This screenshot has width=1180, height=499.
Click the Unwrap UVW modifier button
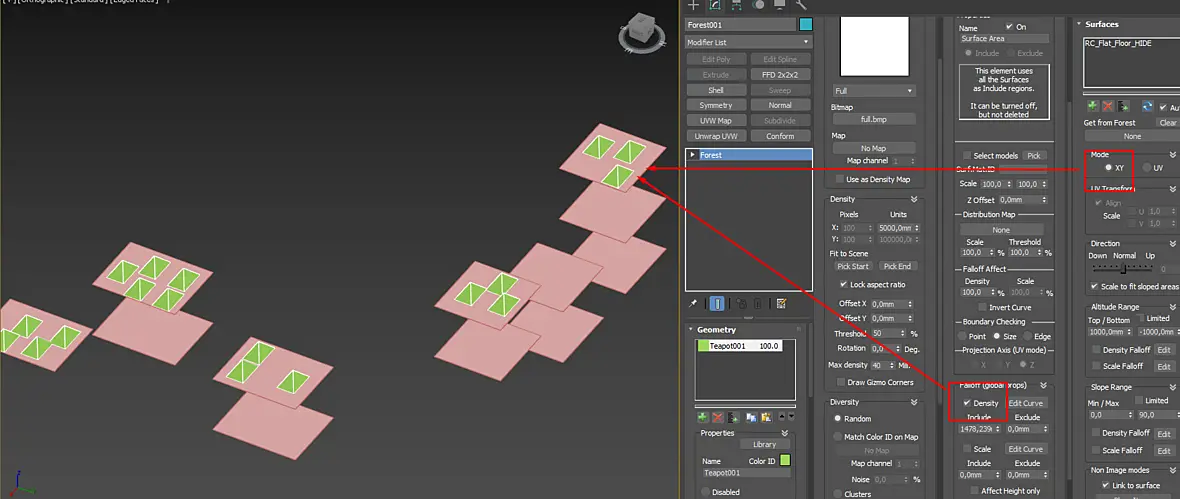click(716, 136)
